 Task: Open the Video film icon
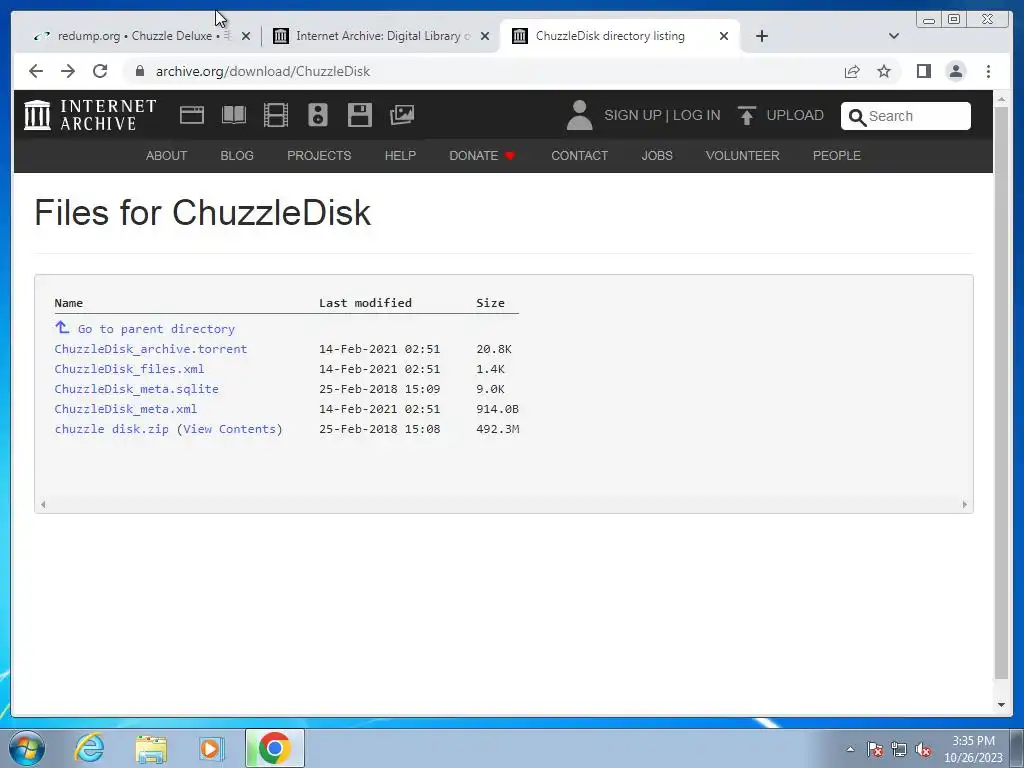[276, 115]
